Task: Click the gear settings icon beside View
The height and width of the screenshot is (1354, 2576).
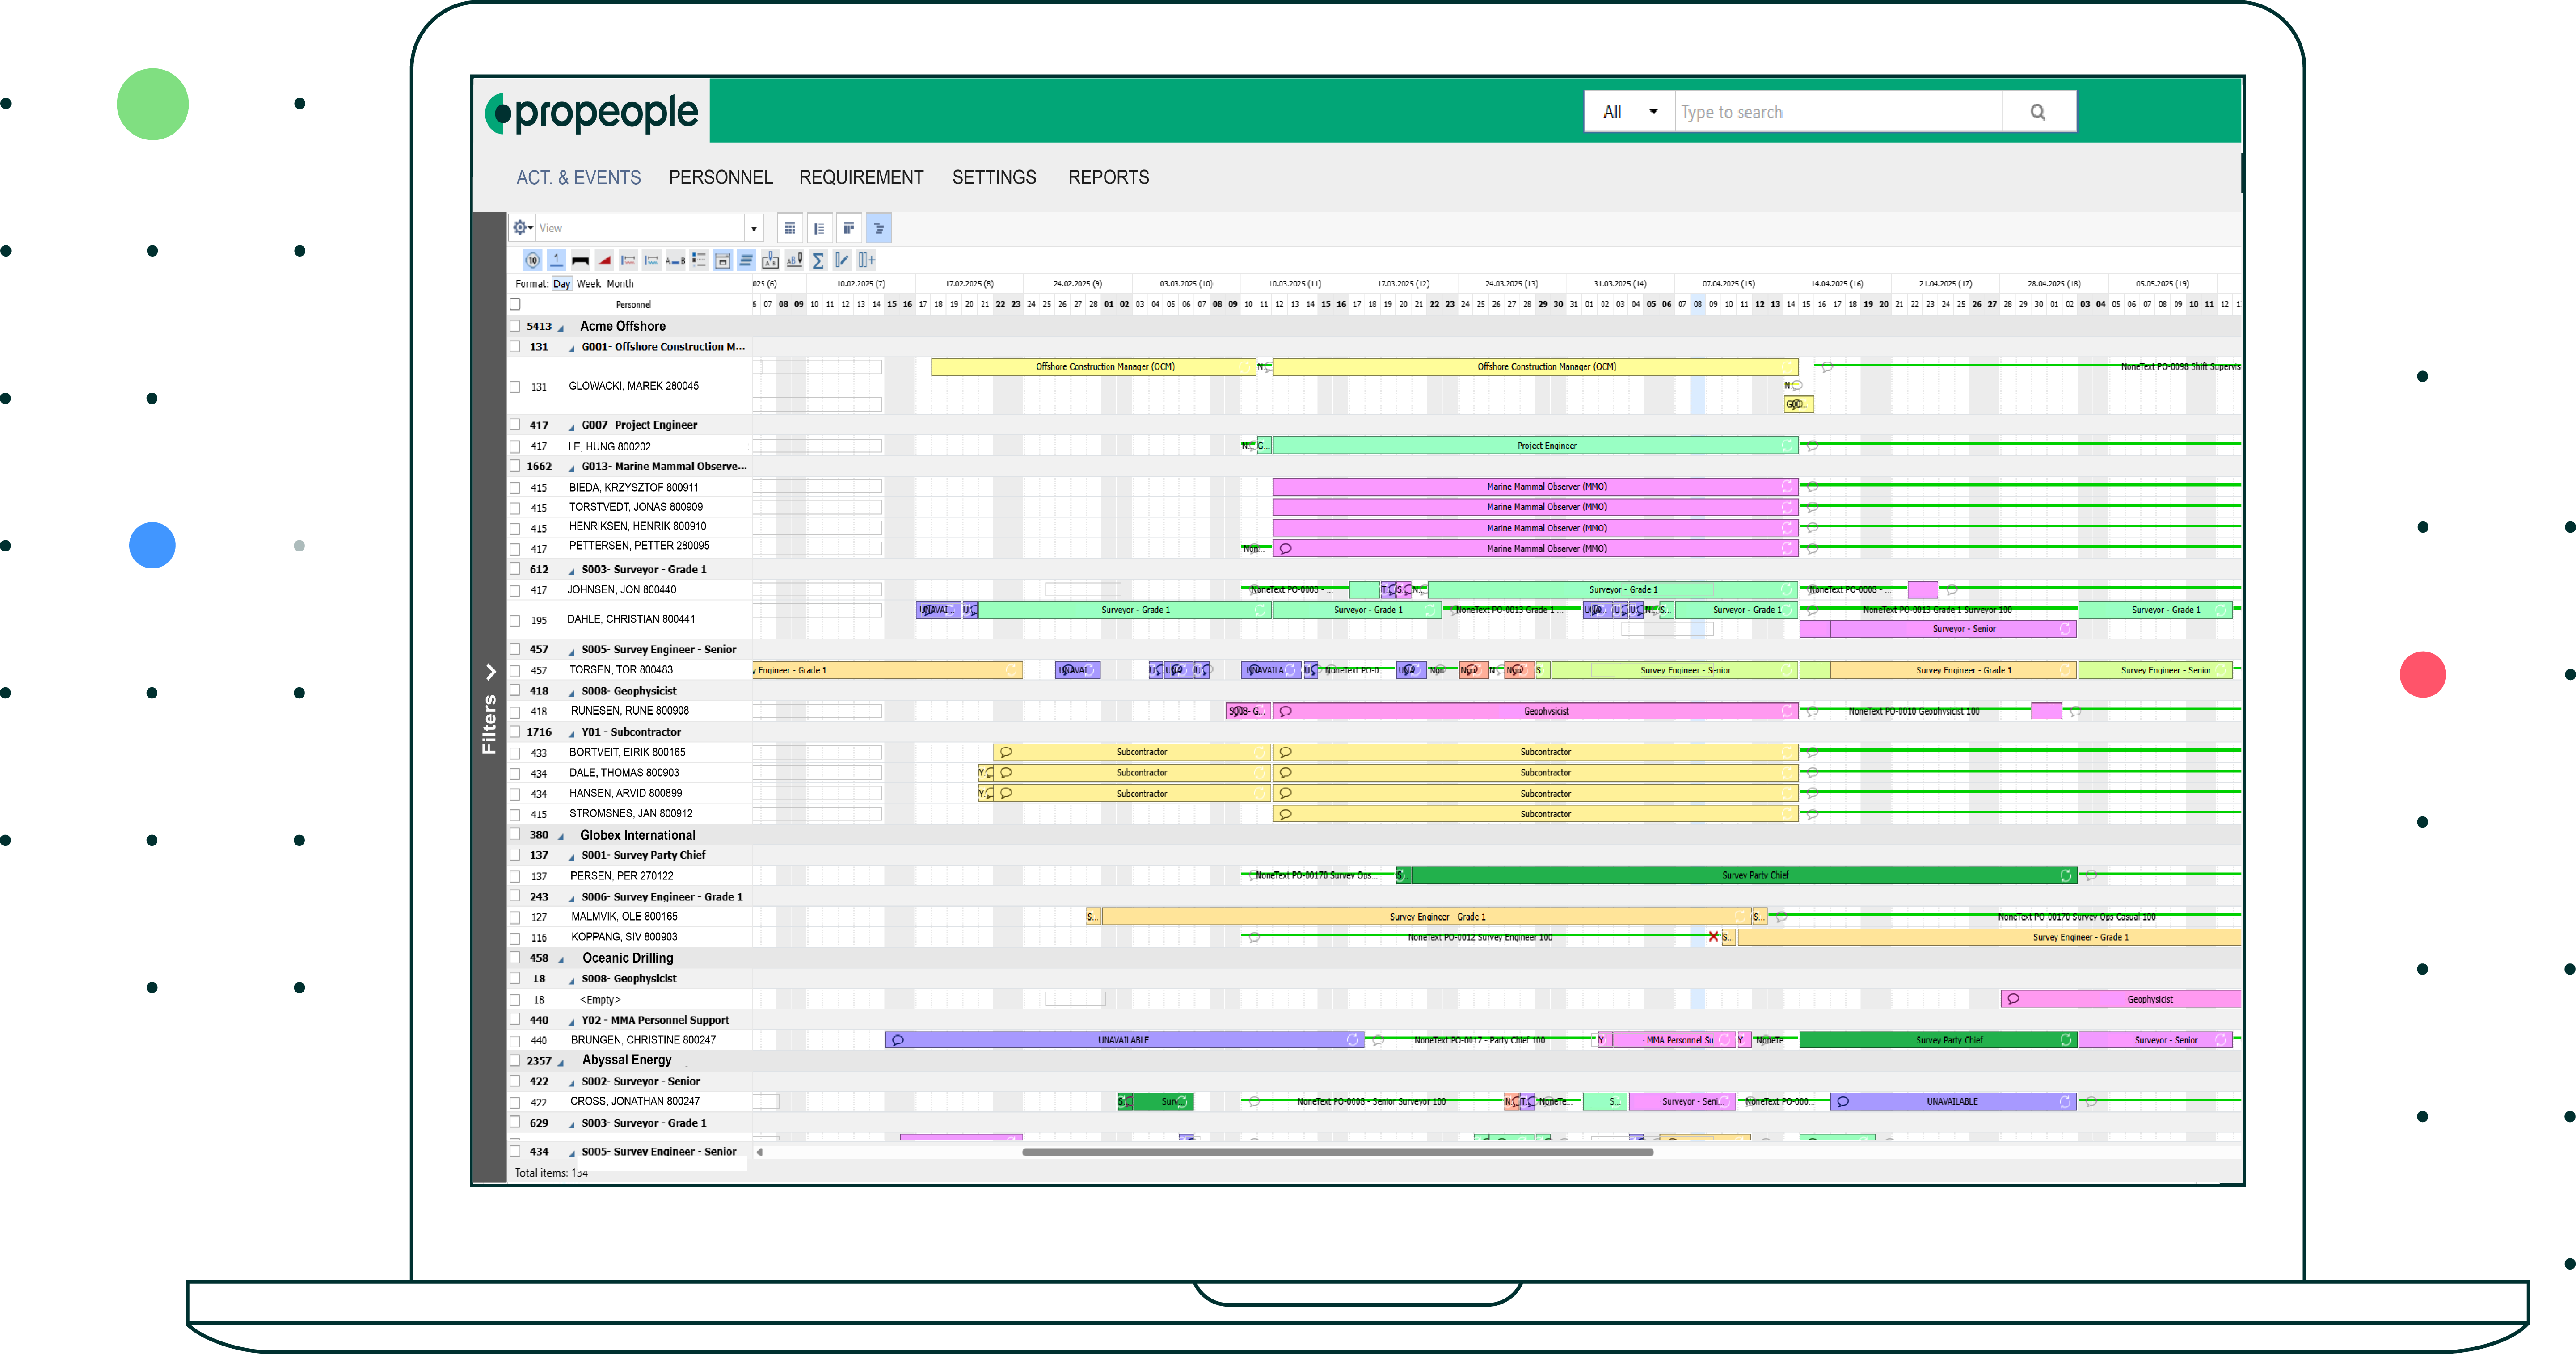Action: point(521,228)
